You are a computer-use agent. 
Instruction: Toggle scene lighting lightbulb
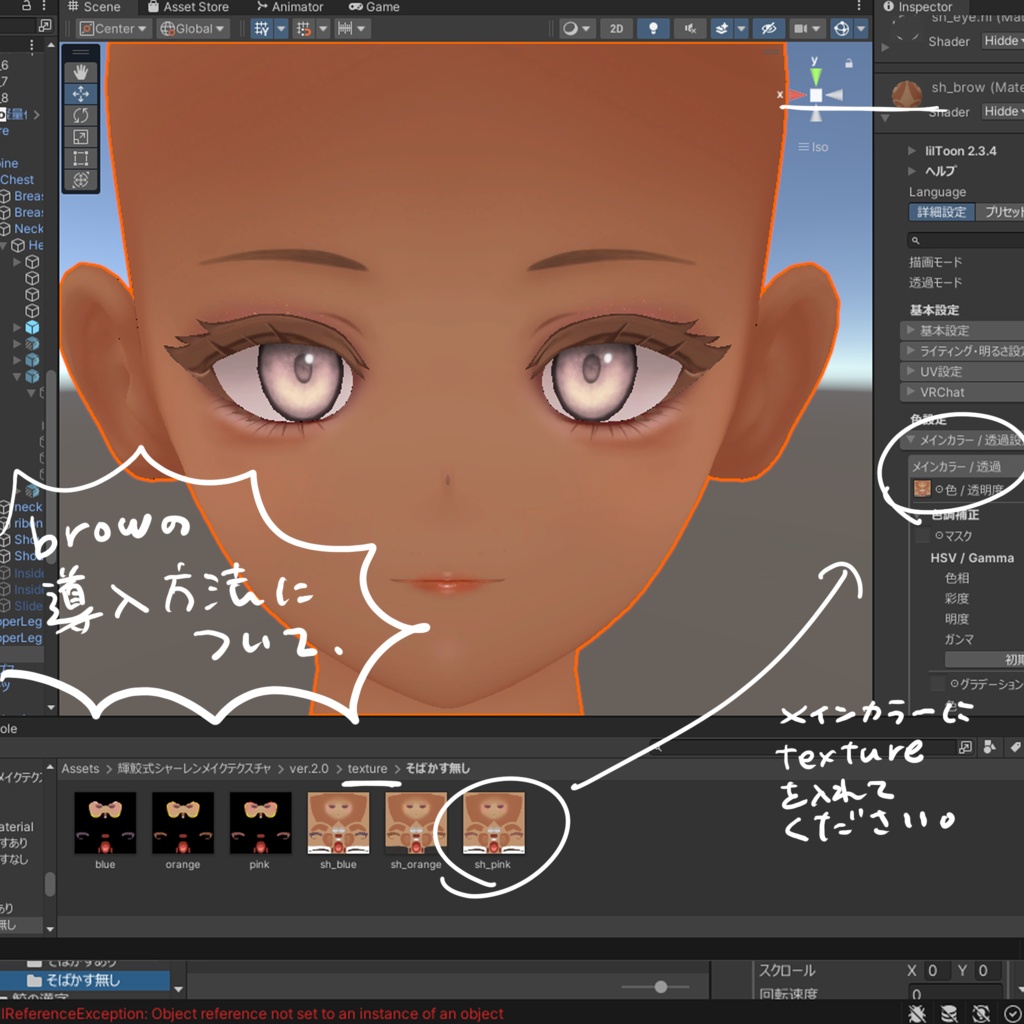653,29
